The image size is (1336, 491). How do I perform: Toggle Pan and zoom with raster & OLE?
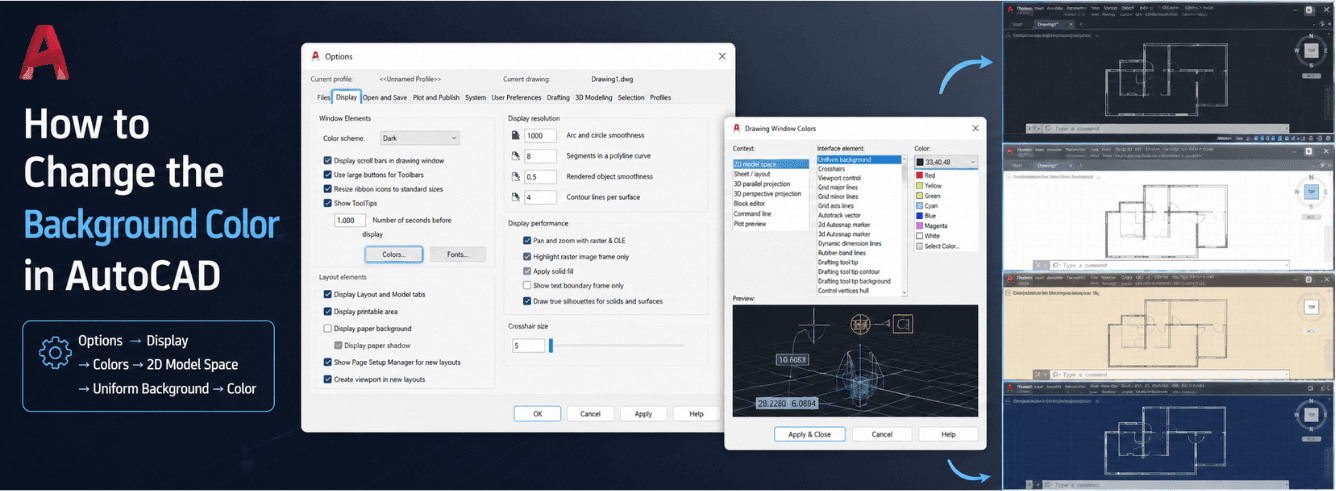click(x=527, y=241)
